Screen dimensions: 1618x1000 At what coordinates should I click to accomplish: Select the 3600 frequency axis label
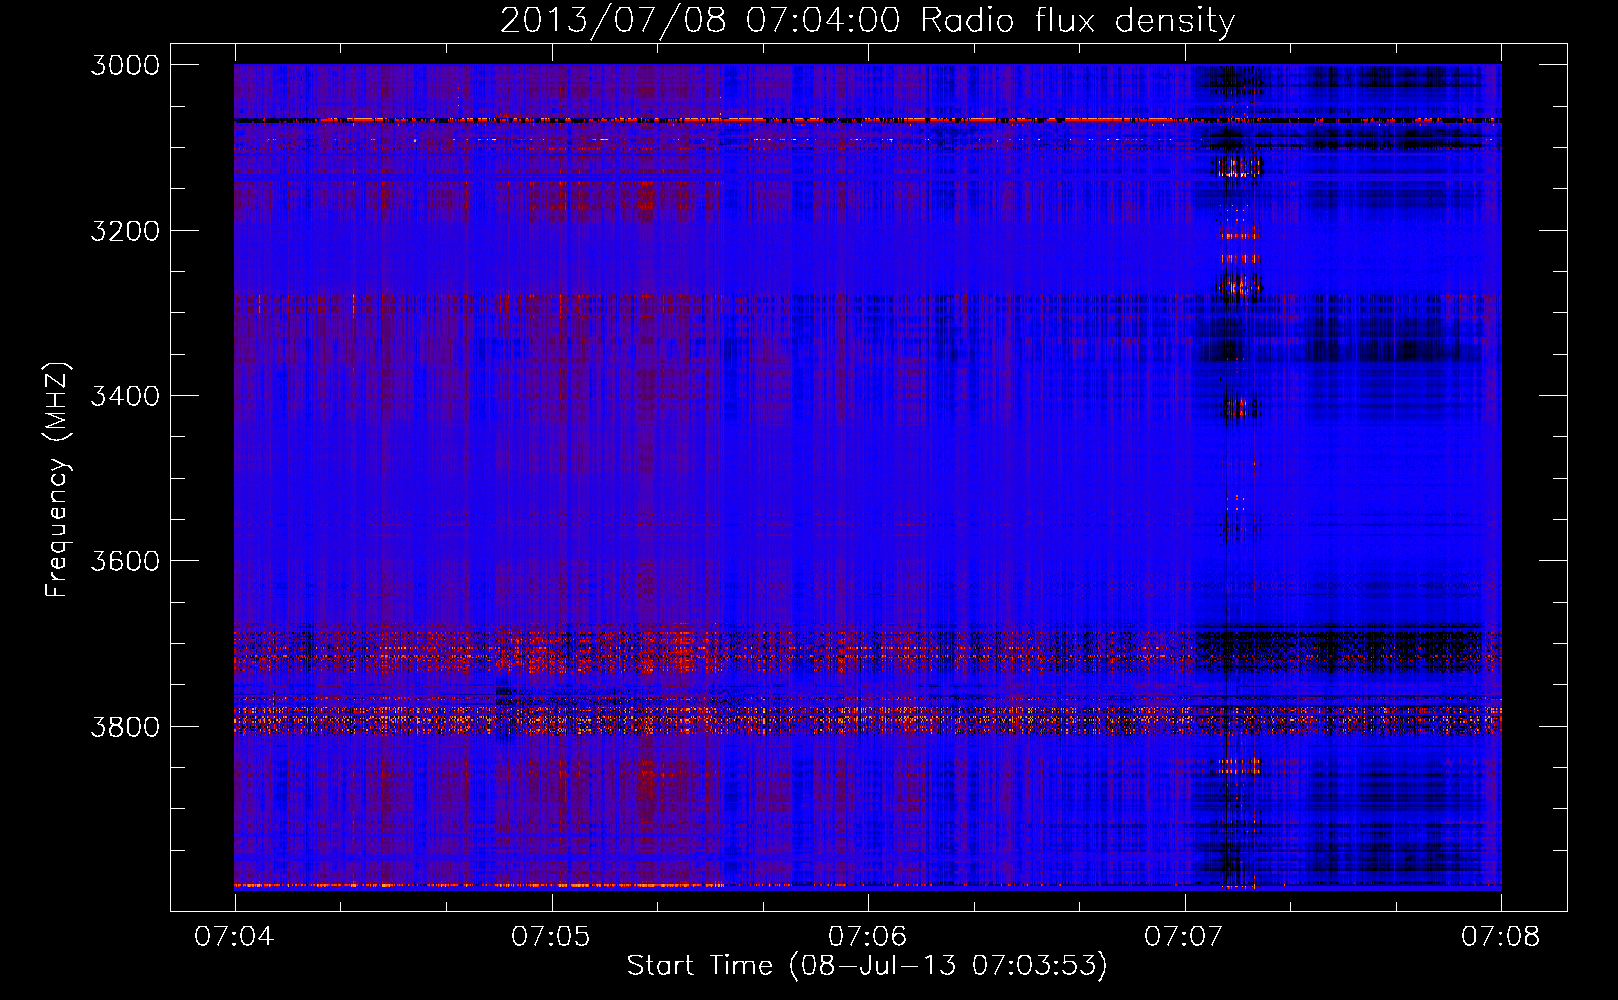(125, 561)
